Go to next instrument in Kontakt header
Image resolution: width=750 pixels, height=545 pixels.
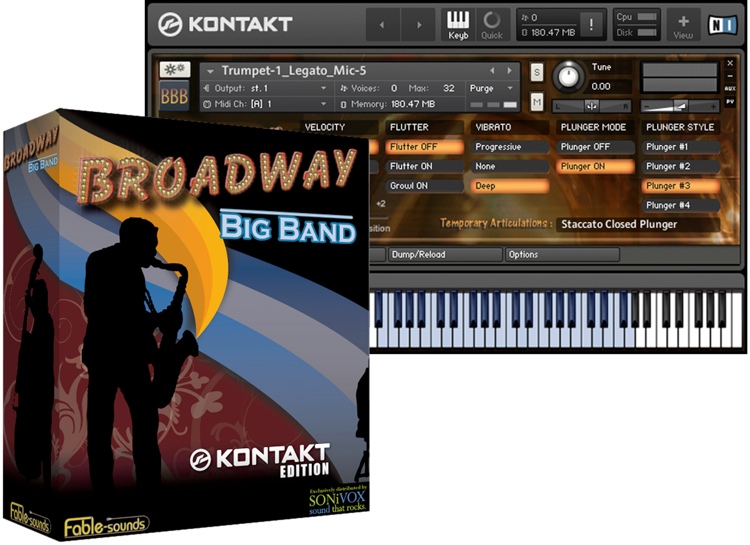(x=419, y=25)
